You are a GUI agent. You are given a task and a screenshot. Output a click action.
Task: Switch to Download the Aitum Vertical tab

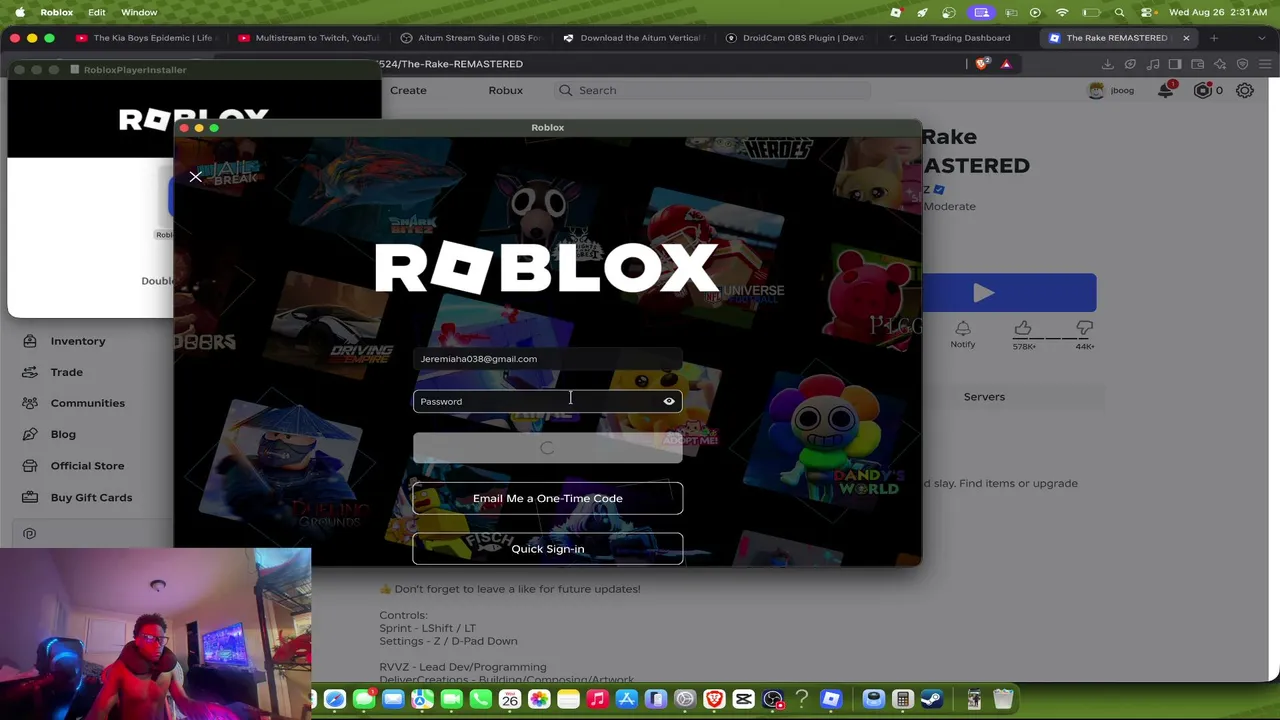click(x=634, y=38)
